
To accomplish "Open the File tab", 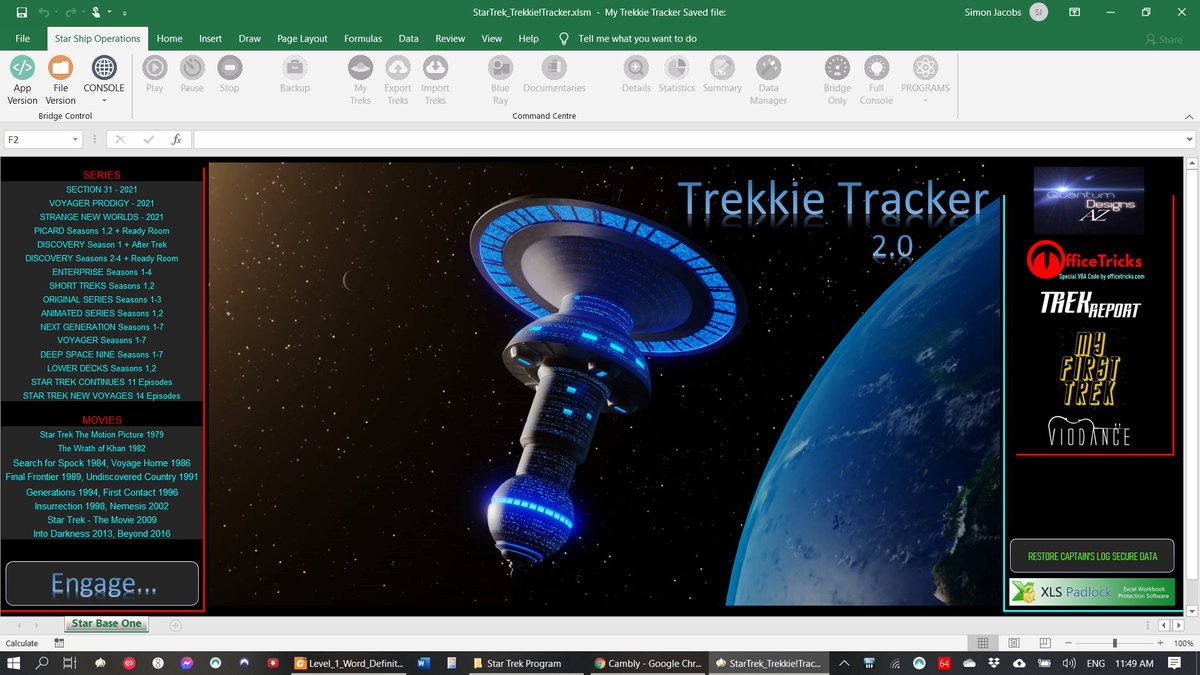I will 22,38.
